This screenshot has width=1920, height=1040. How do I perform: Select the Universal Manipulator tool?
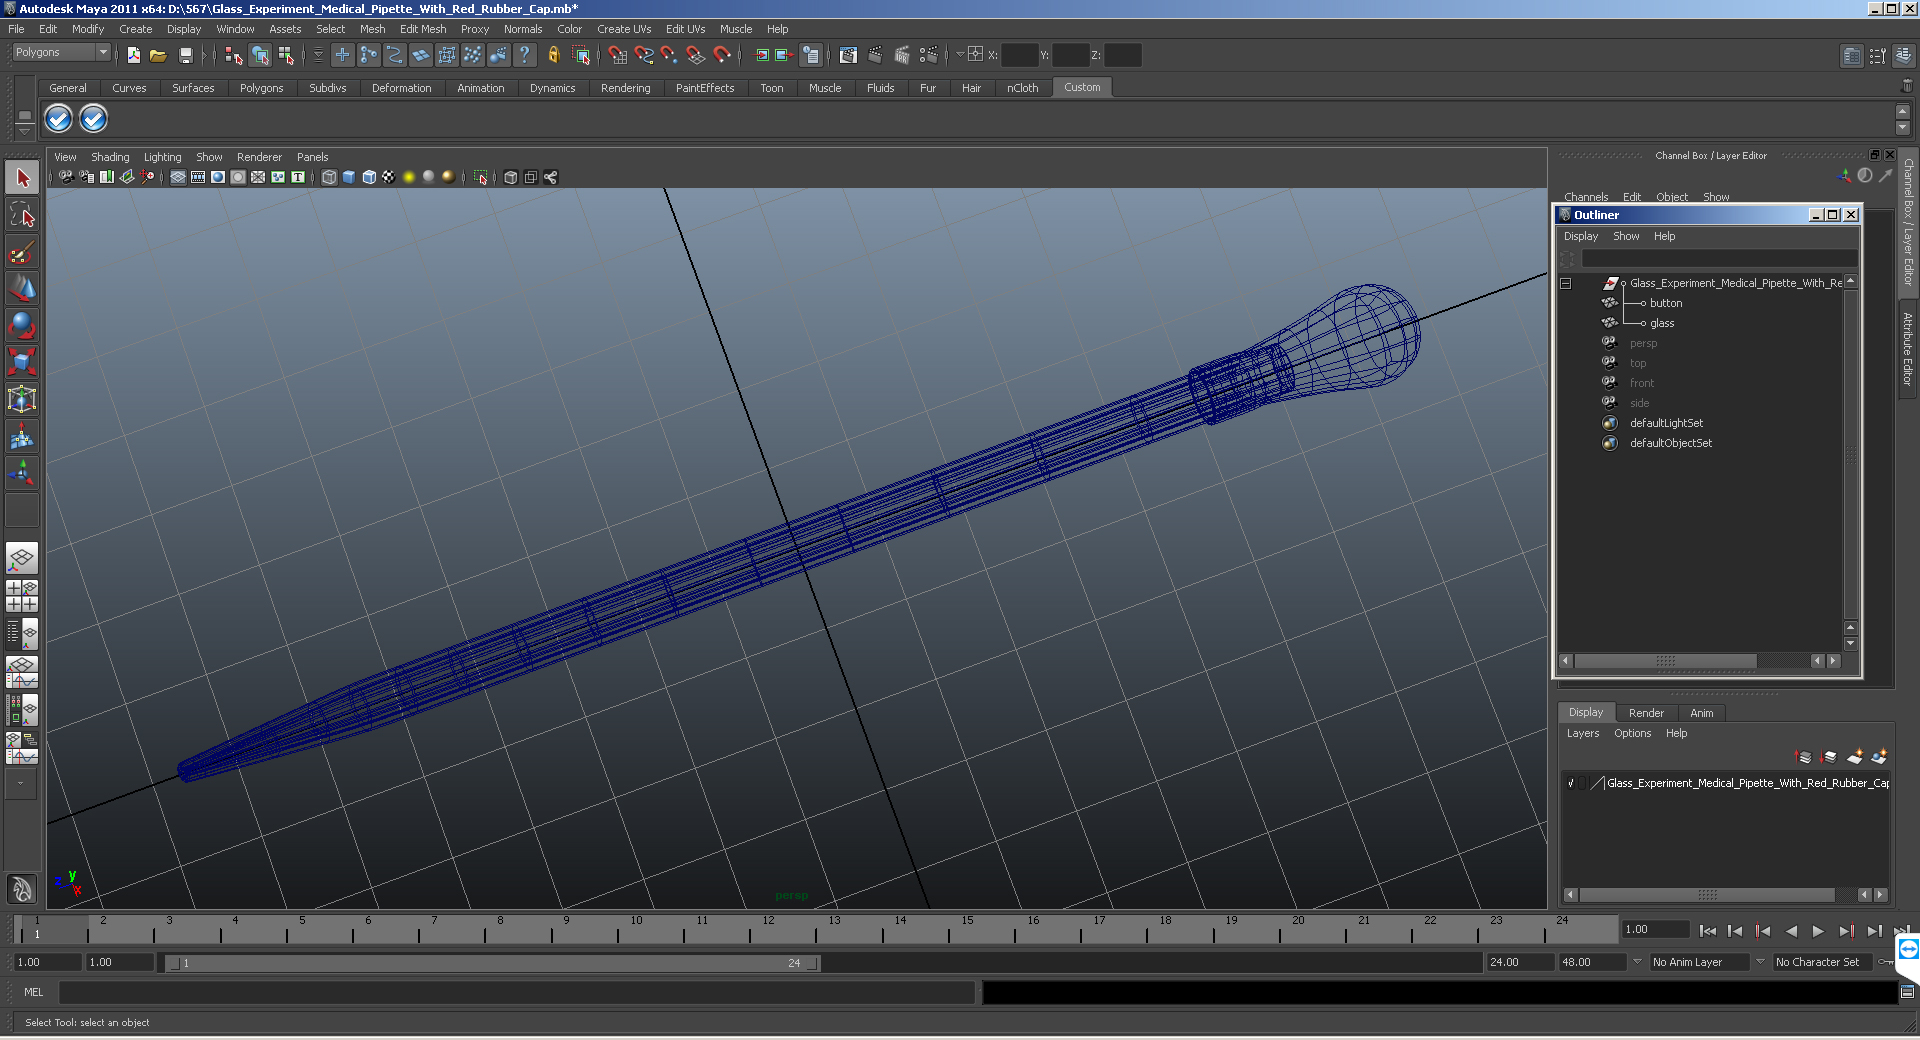pos(22,399)
